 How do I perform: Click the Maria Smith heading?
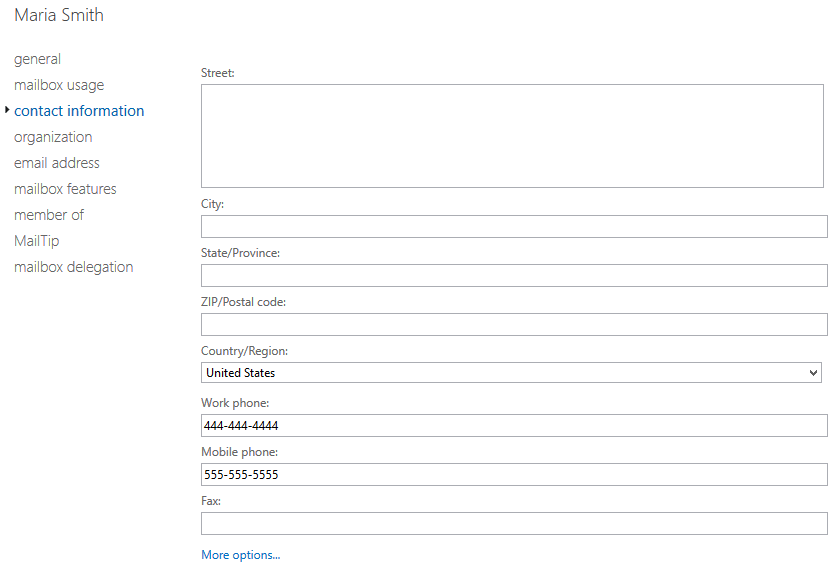tap(59, 15)
